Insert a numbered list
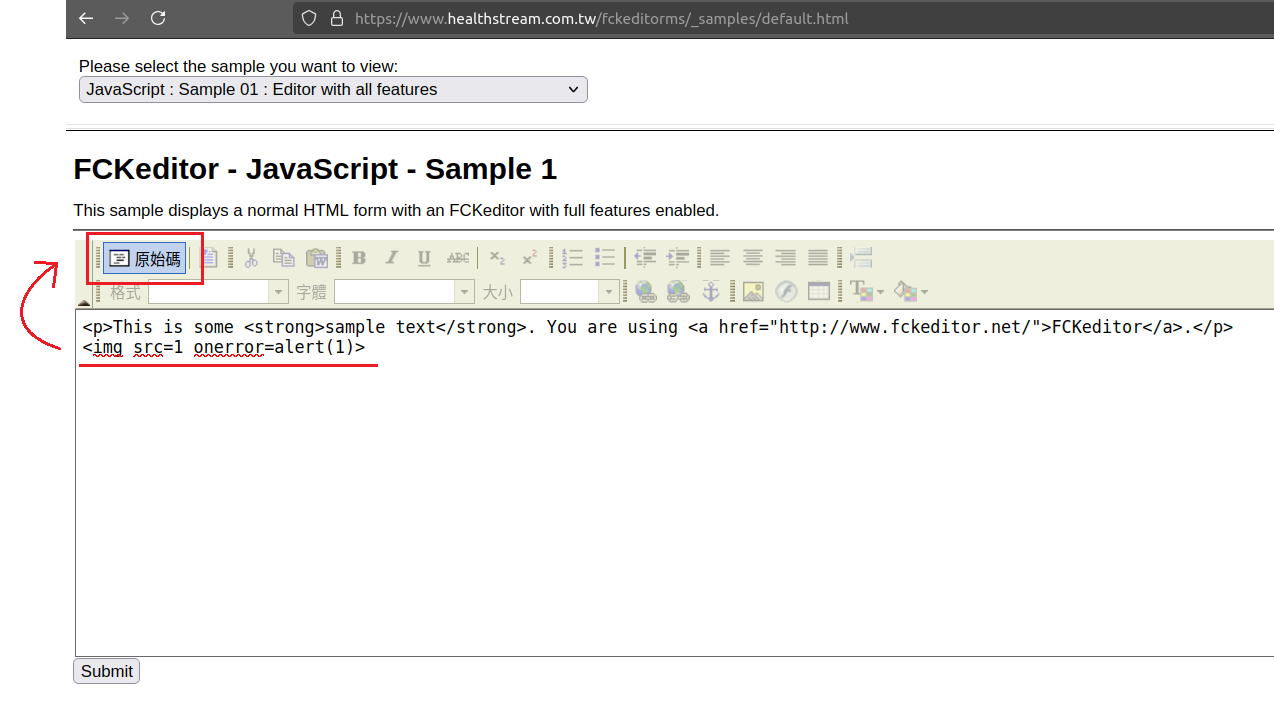The width and height of the screenshot is (1274, 702). [x=572, y=258]
